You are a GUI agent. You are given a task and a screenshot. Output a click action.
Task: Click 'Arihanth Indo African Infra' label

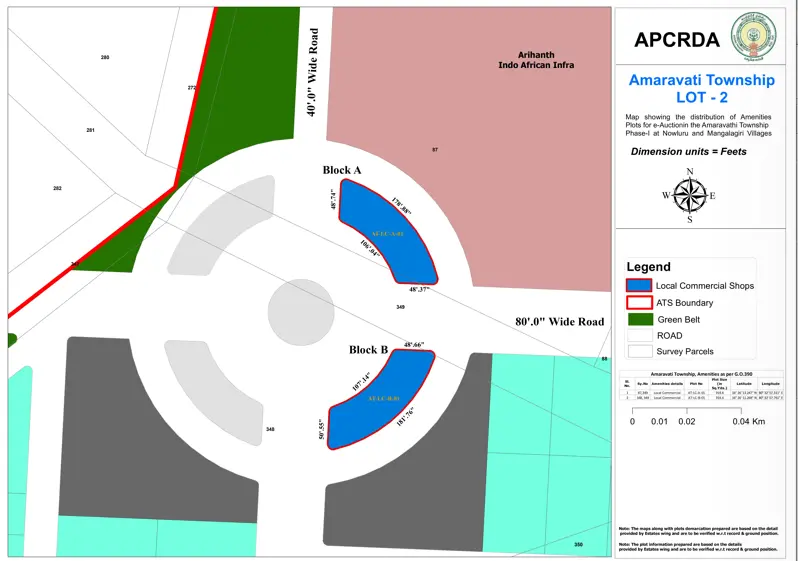point(536,60)
